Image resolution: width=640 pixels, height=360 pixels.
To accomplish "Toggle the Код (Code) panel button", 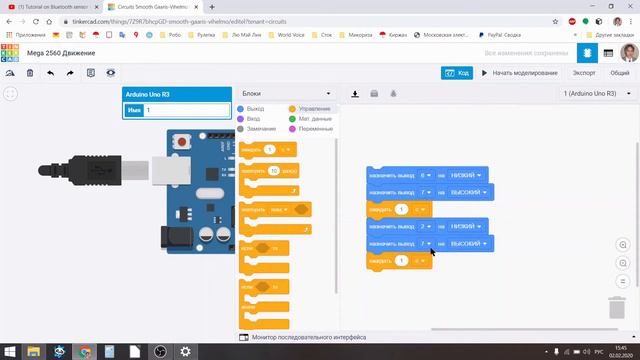I will click(x=457, y=73).
